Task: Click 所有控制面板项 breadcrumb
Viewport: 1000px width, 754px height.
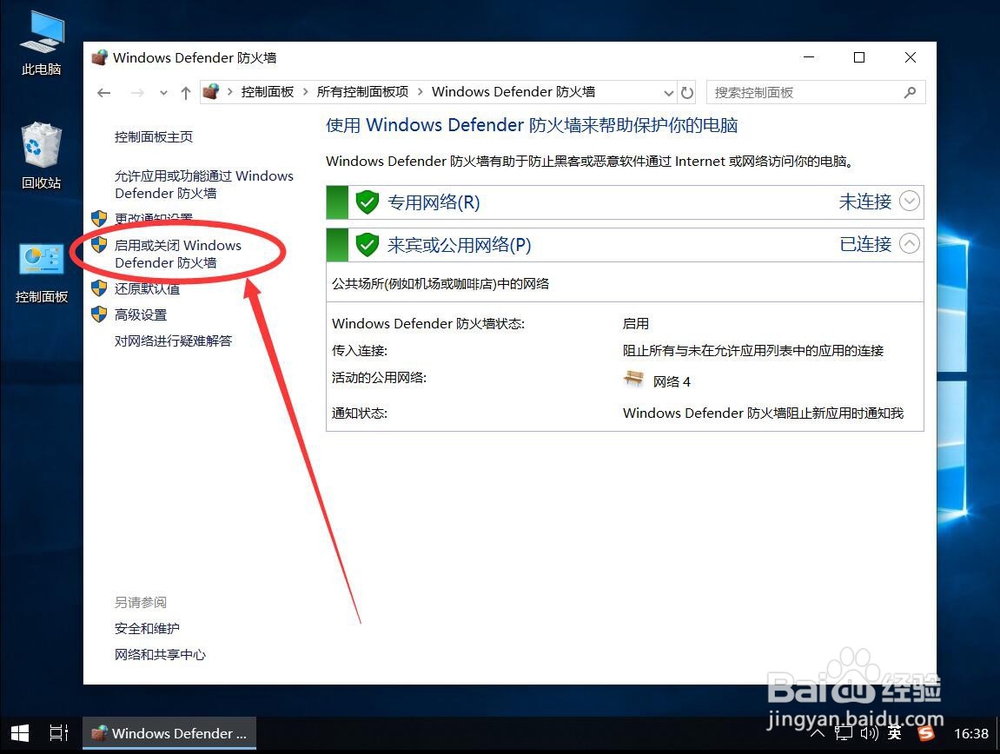Action: 362,92
